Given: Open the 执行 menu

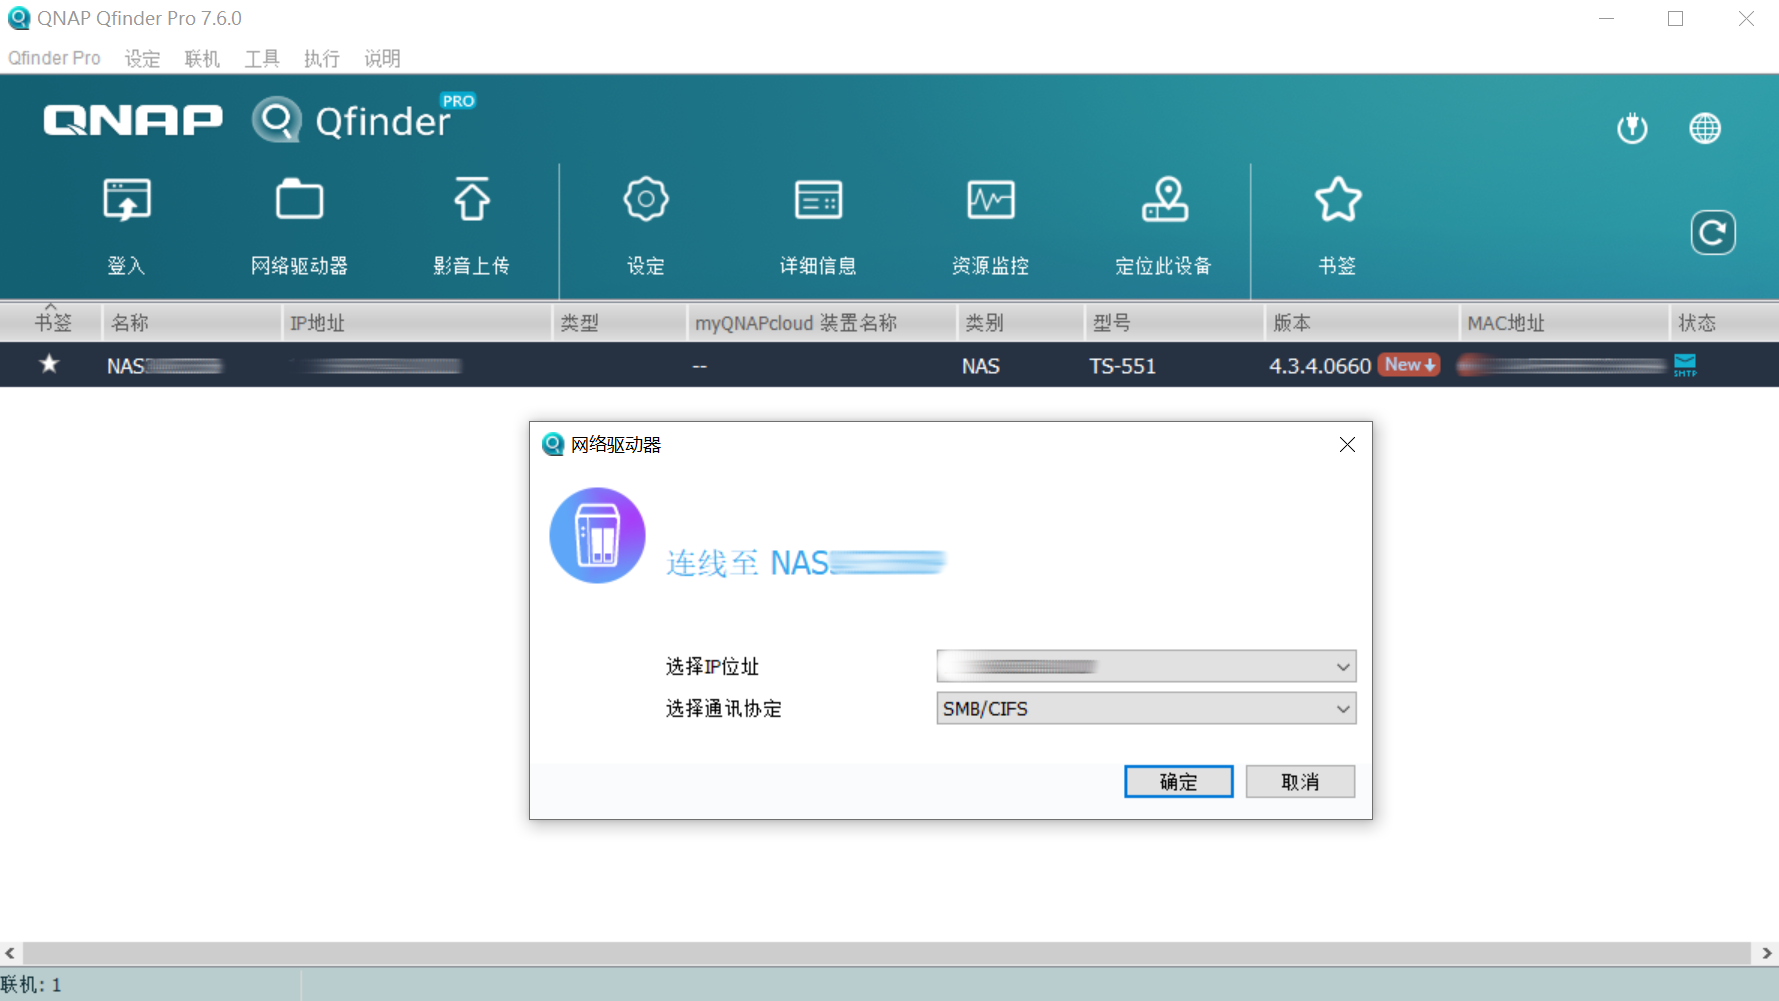Looking at the screenshot, I should [x=322, y=58].
